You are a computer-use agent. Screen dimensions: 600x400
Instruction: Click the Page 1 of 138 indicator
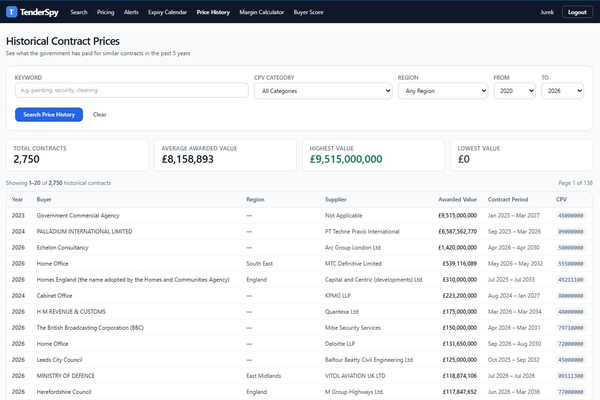tap(576, 183)
